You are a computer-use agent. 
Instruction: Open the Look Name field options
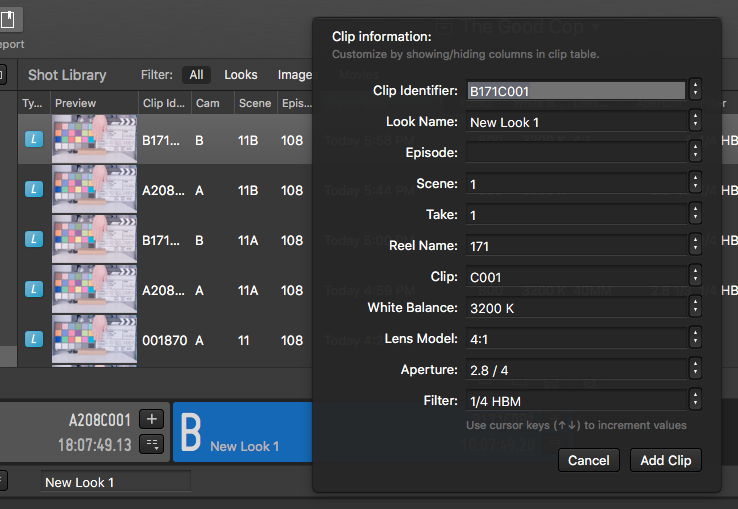point(696,122)
